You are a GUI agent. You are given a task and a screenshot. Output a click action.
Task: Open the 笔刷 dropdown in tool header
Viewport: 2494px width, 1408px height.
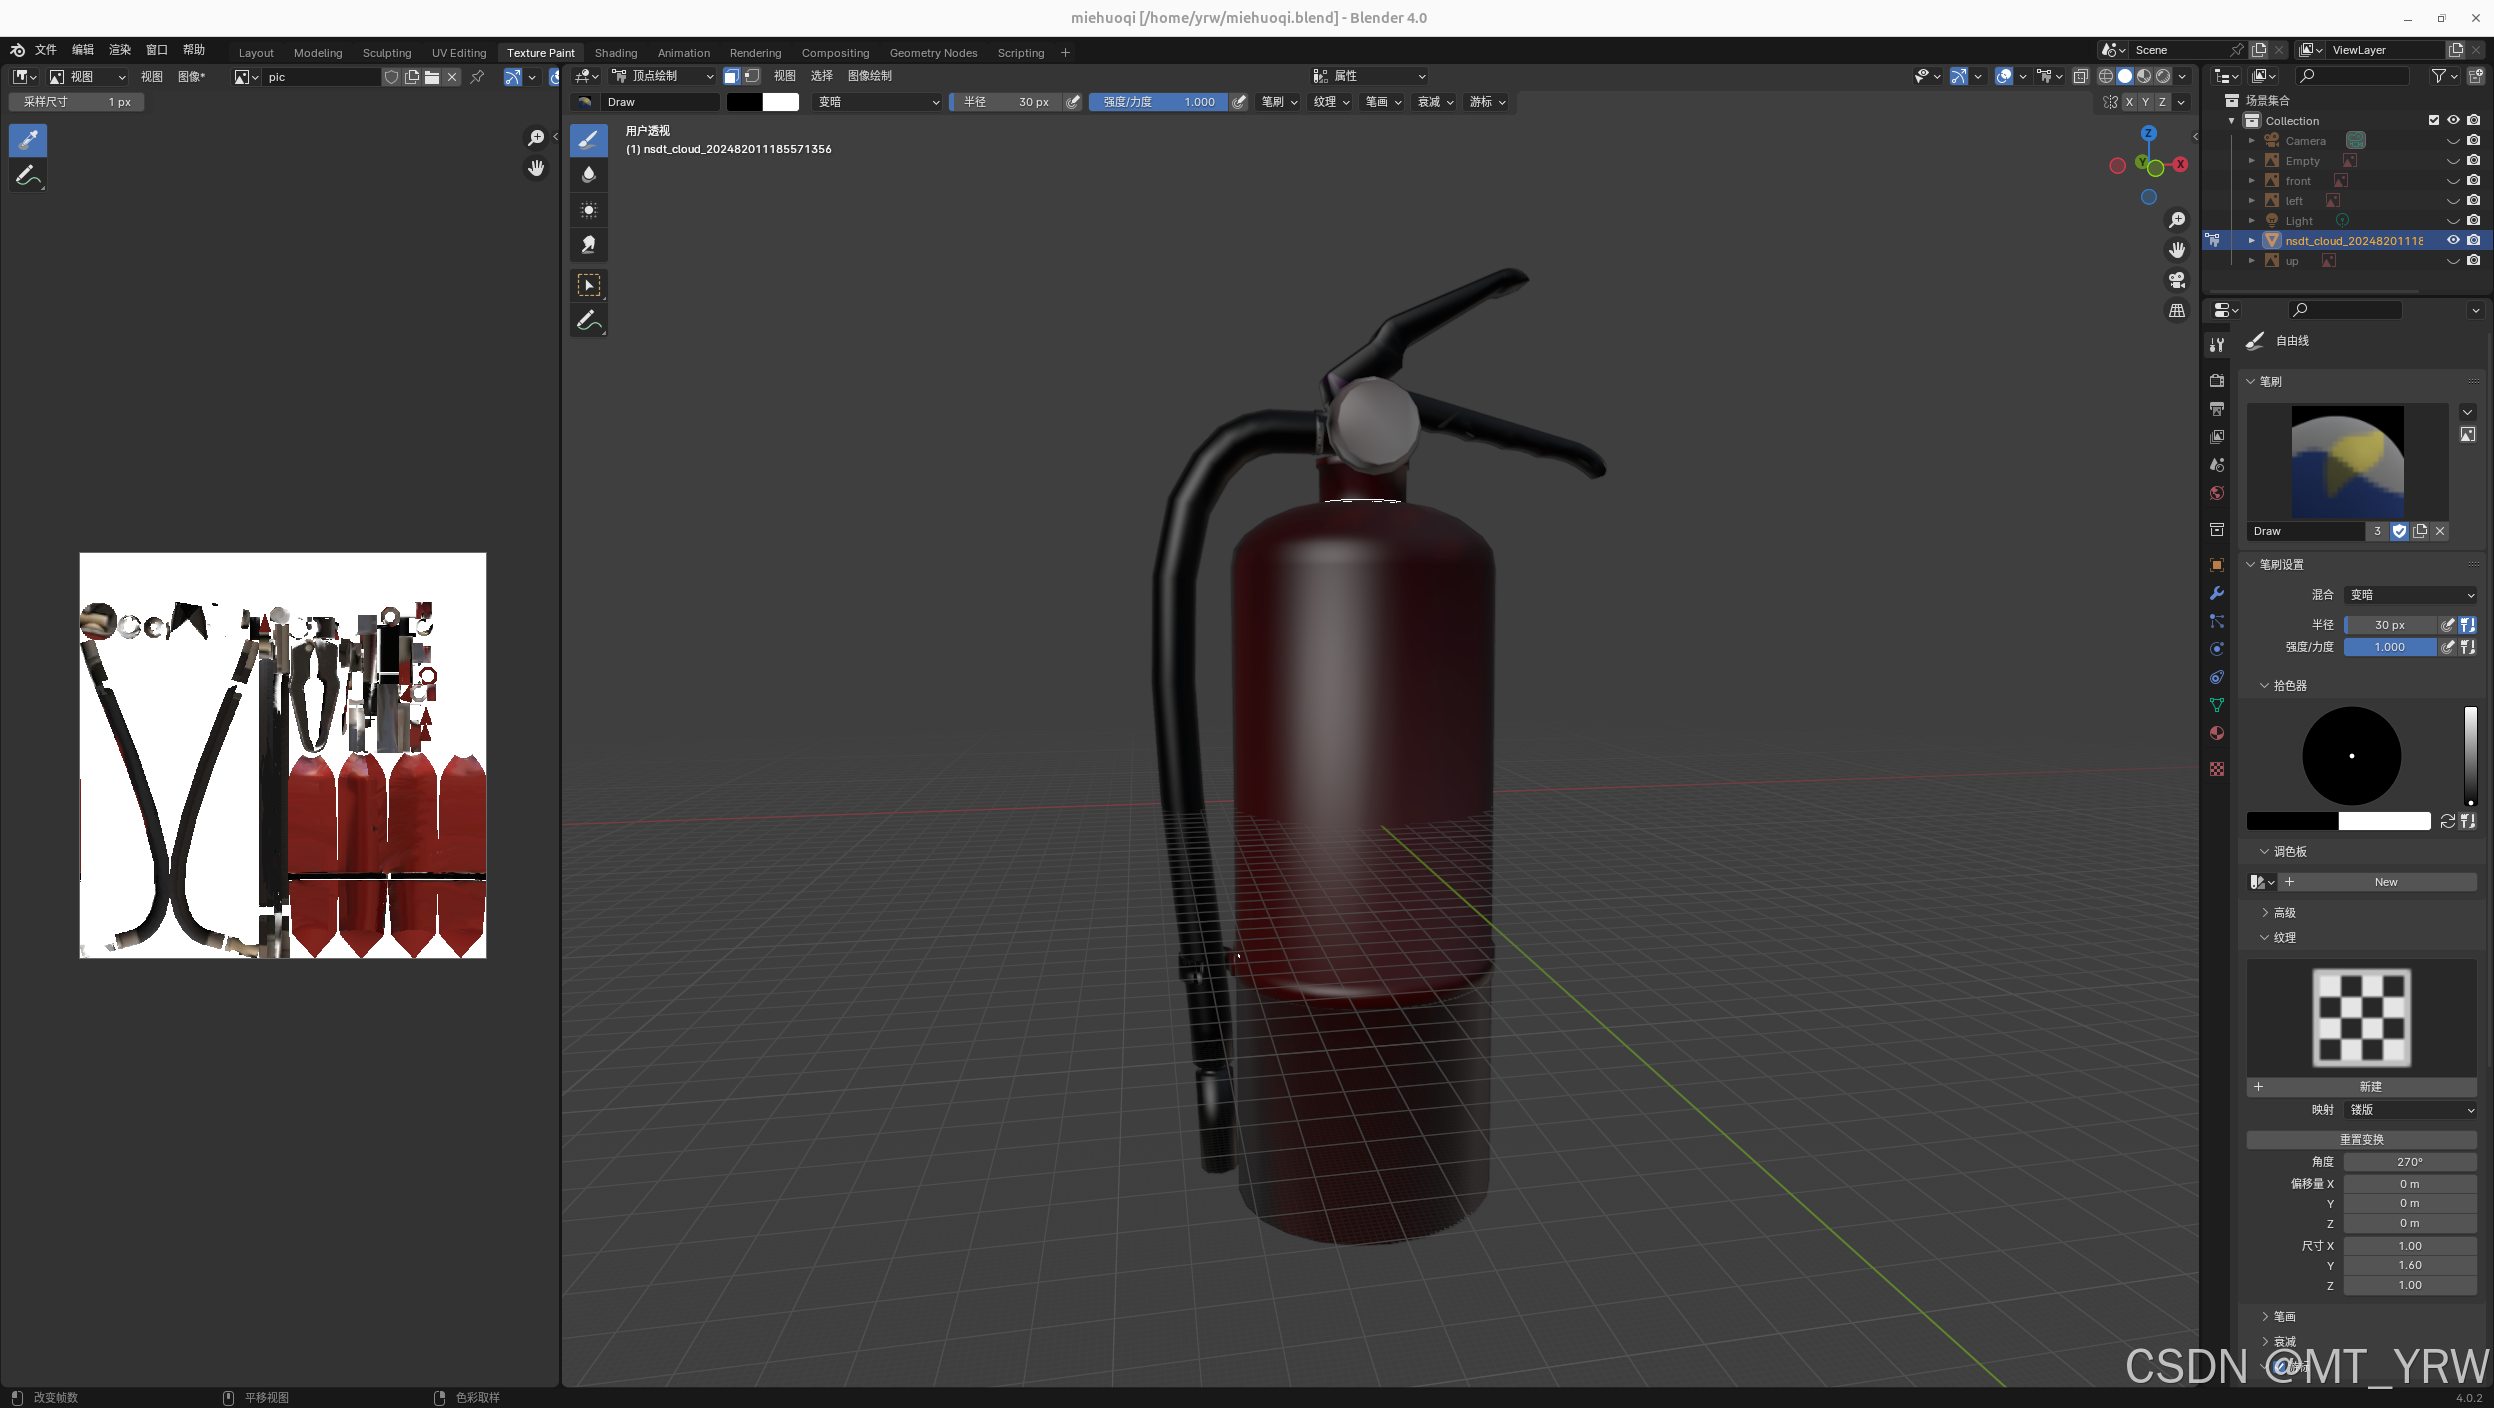pyautogui.click(x=1279, y=102)
